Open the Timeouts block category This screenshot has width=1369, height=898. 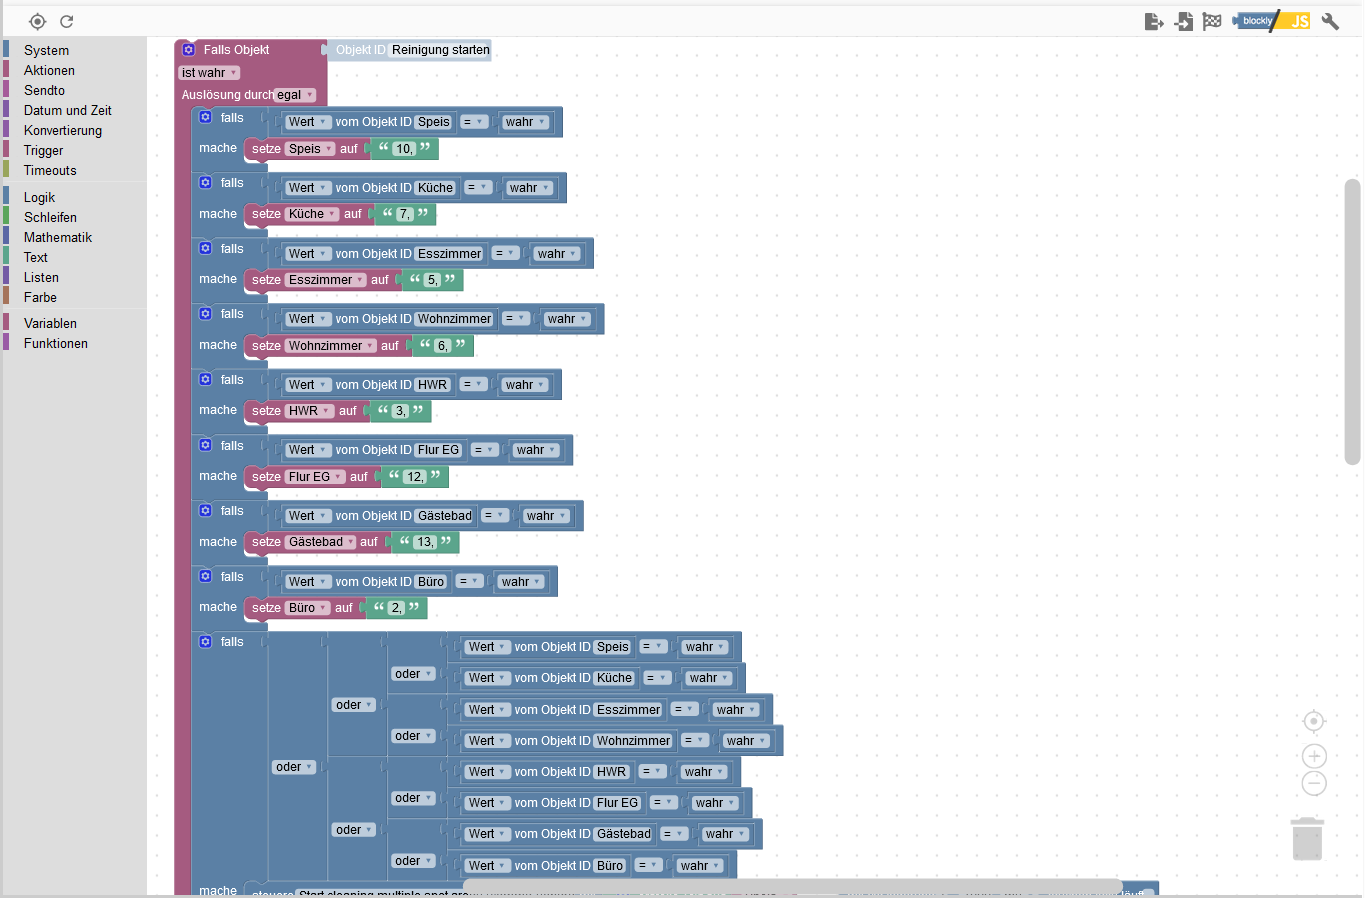(x=50, y=170)
